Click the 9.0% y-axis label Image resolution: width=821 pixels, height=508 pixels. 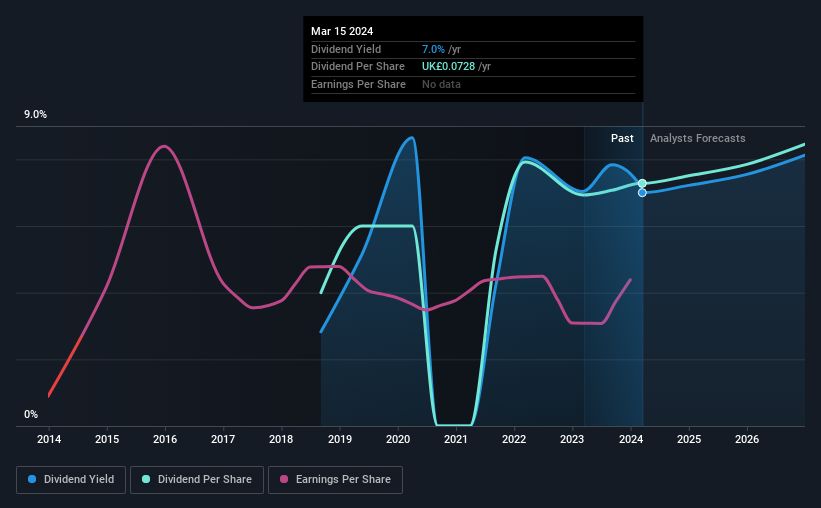click(x=35, y=115)
